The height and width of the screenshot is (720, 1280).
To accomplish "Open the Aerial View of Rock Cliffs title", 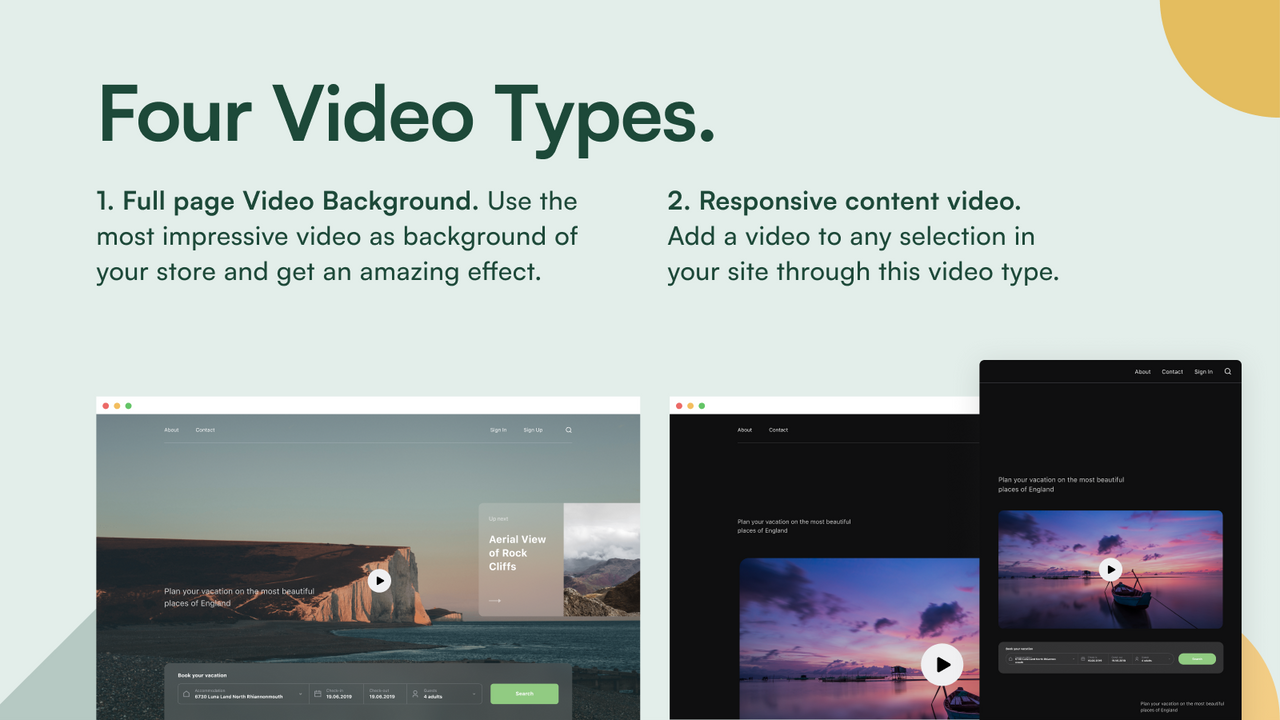I will [517, 553].
